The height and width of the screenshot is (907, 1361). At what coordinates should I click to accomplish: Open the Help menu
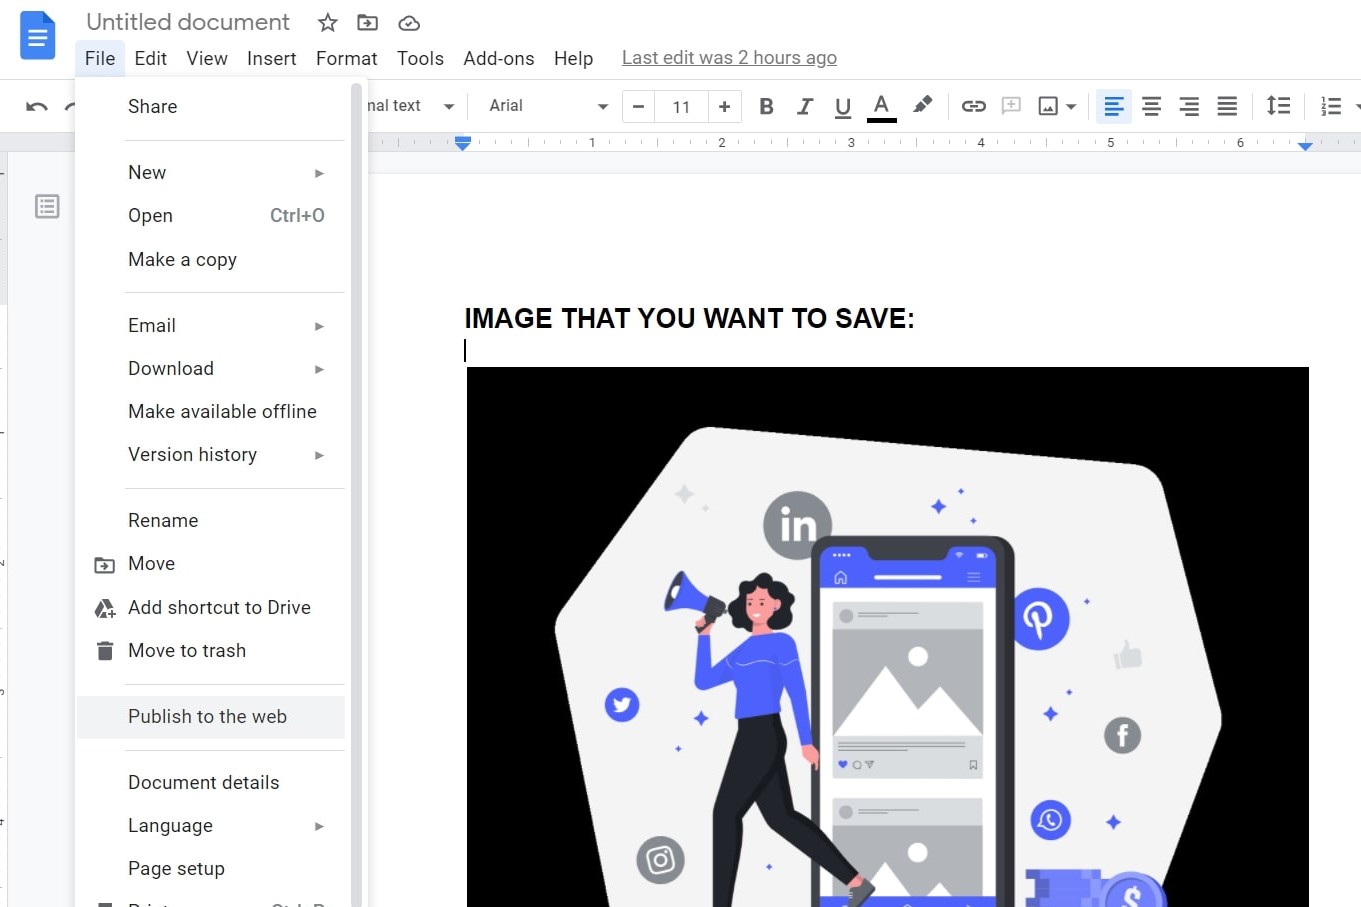(x=573, y=58)
